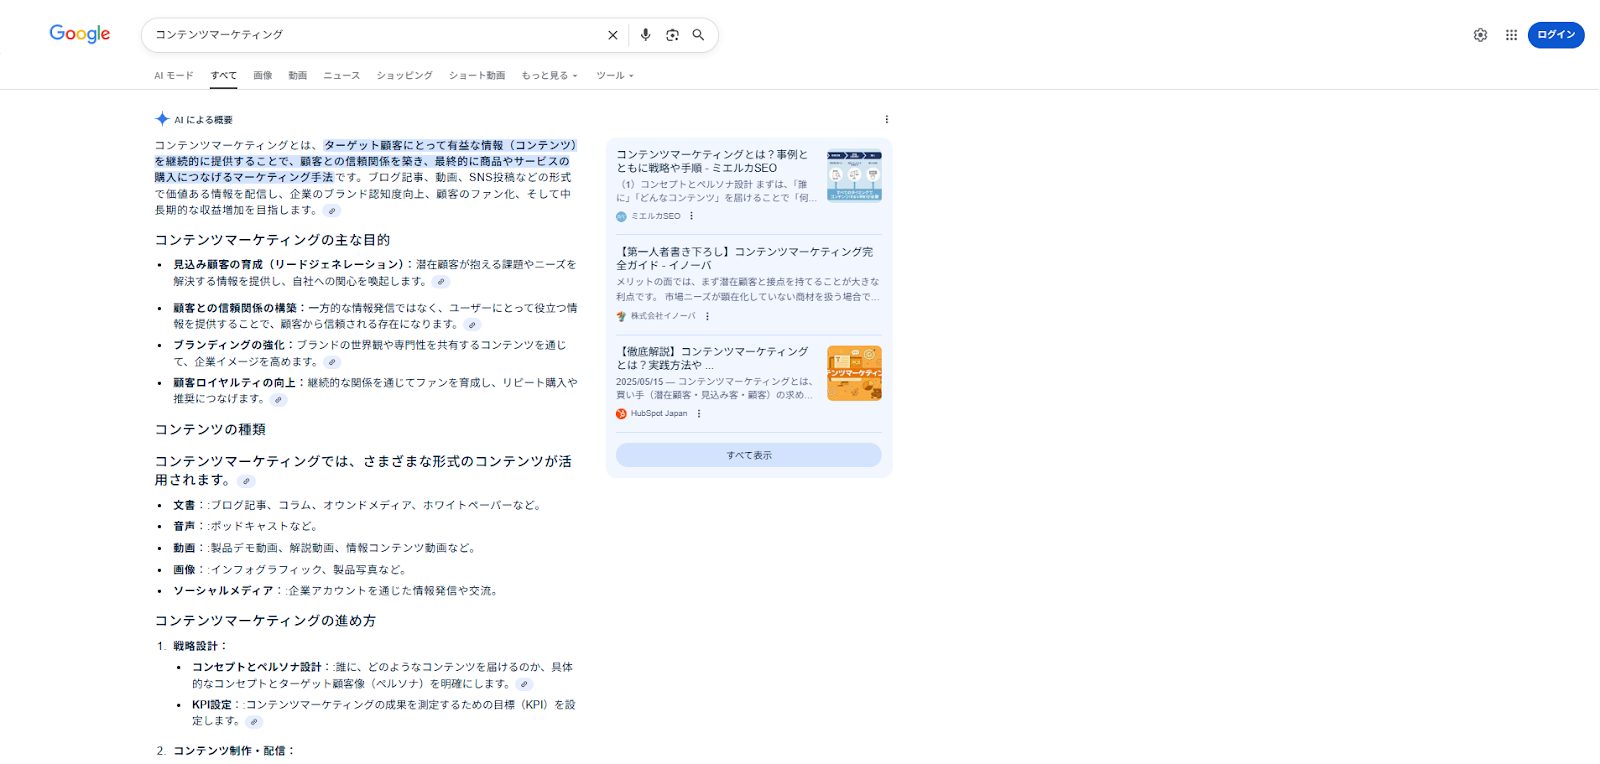Open Google Lens image search icon
The width and height of the screenshot is (1600, 764).
coord(672,35)
